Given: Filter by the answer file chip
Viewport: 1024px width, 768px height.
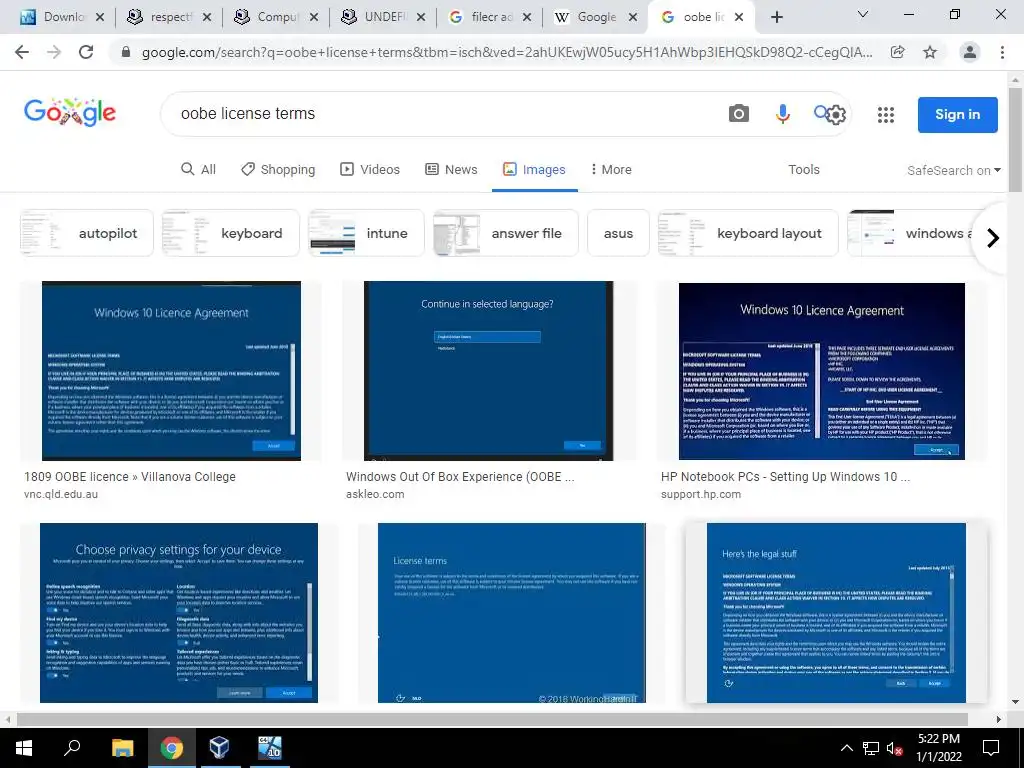Looking at the screenshot, I should [505, 233].
